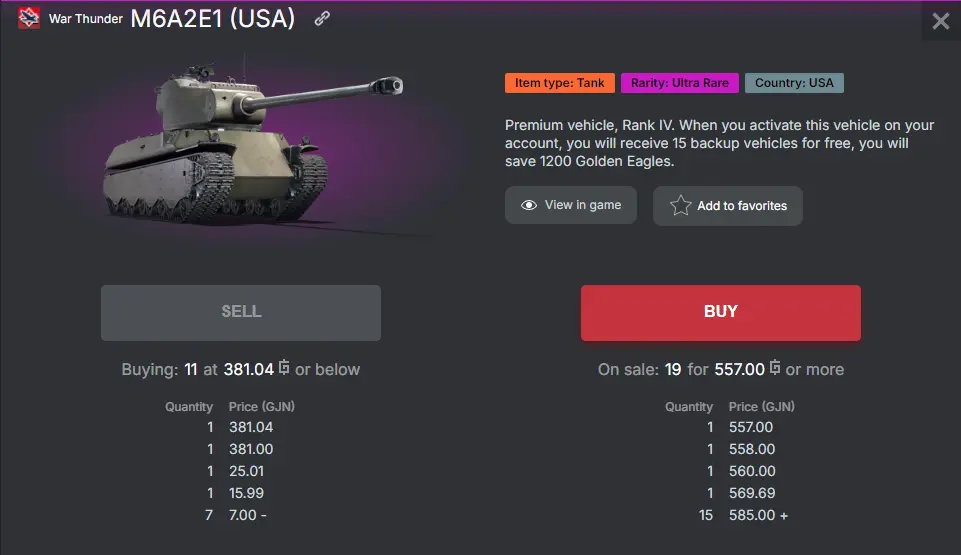Copy item link via chain icon

coord(322,18)
